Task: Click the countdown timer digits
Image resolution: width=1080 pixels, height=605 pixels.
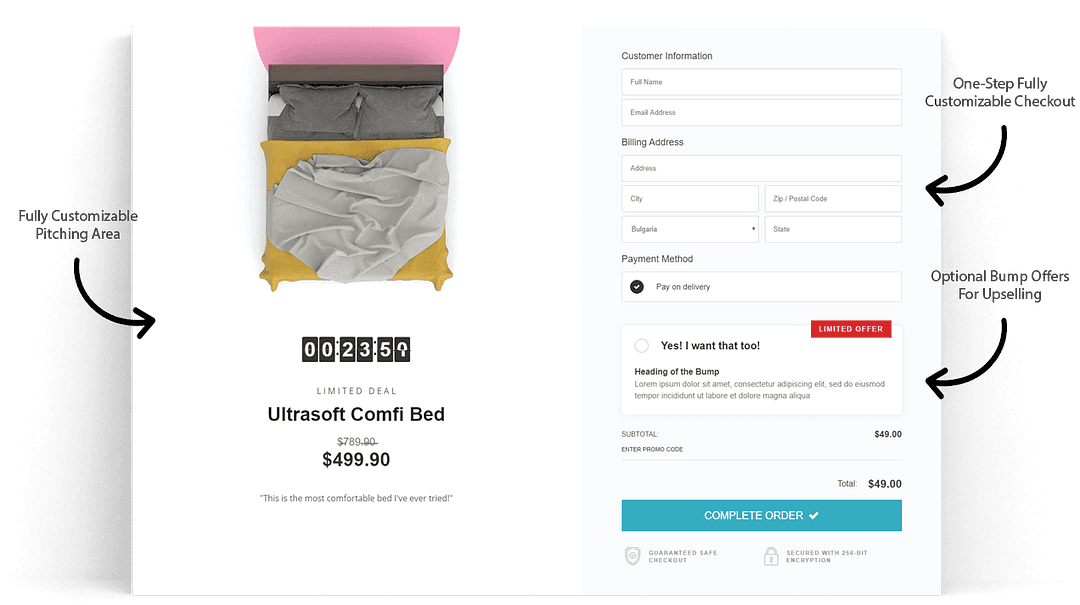Action: click(356, 349)
